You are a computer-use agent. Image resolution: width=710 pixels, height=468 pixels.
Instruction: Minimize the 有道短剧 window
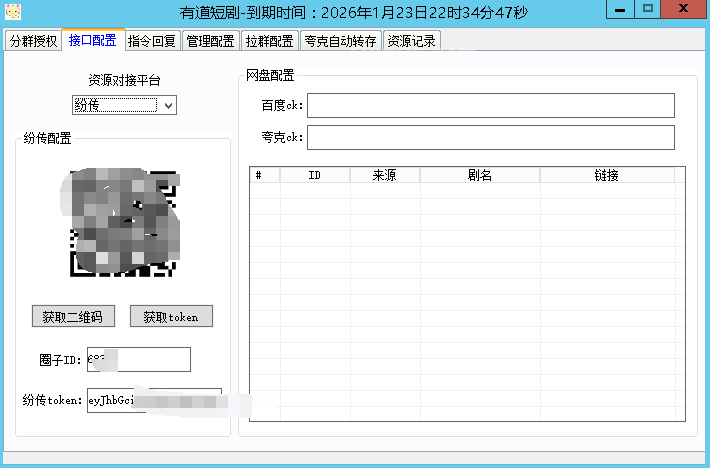click(620, 10)
